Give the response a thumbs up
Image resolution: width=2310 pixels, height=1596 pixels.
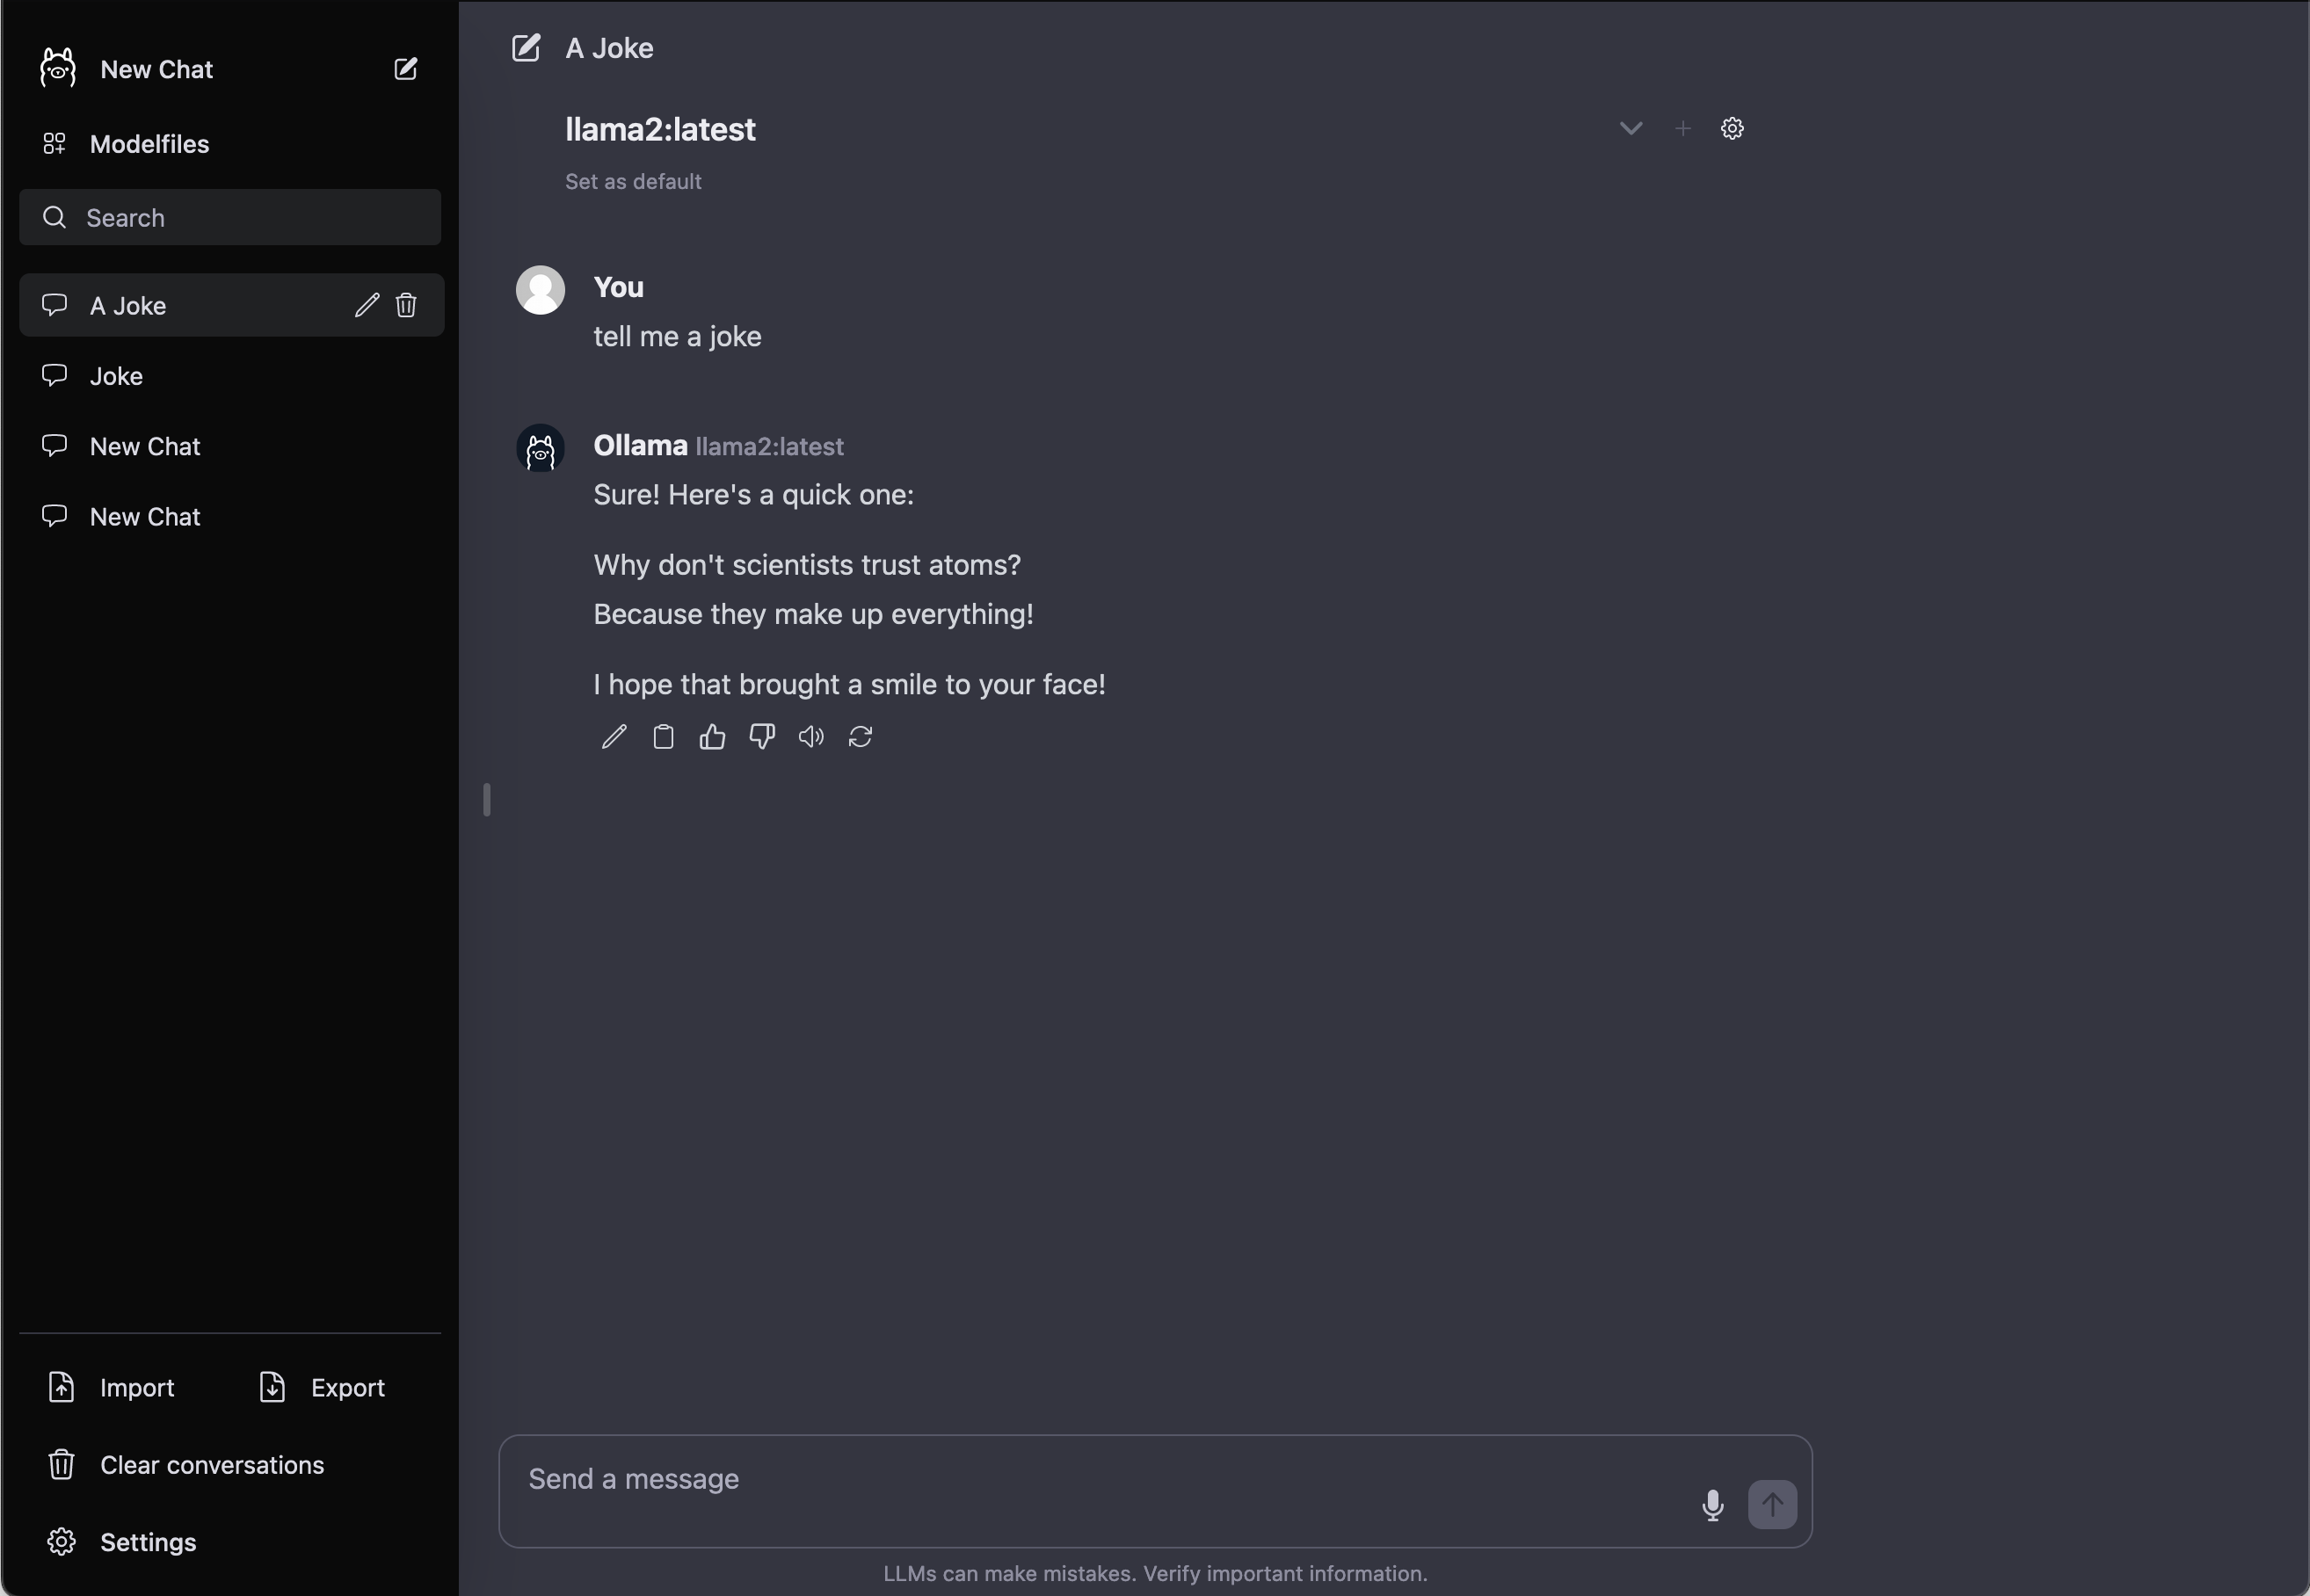712,737
